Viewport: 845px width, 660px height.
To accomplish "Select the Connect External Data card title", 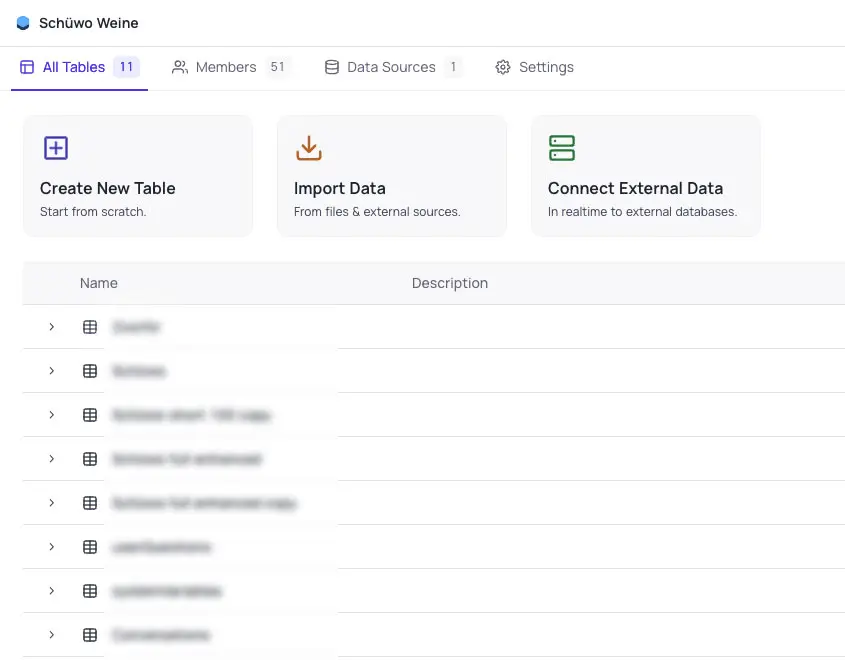I will 635,188.
